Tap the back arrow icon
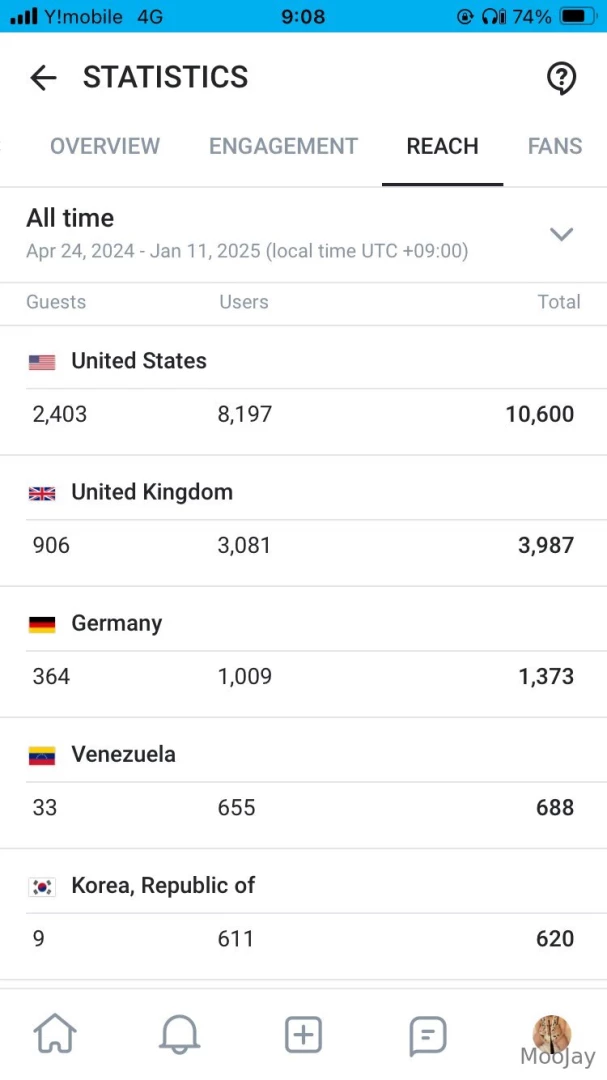Image resolution: width=607 pixels, height=1080 pixels. coord(43,77)
